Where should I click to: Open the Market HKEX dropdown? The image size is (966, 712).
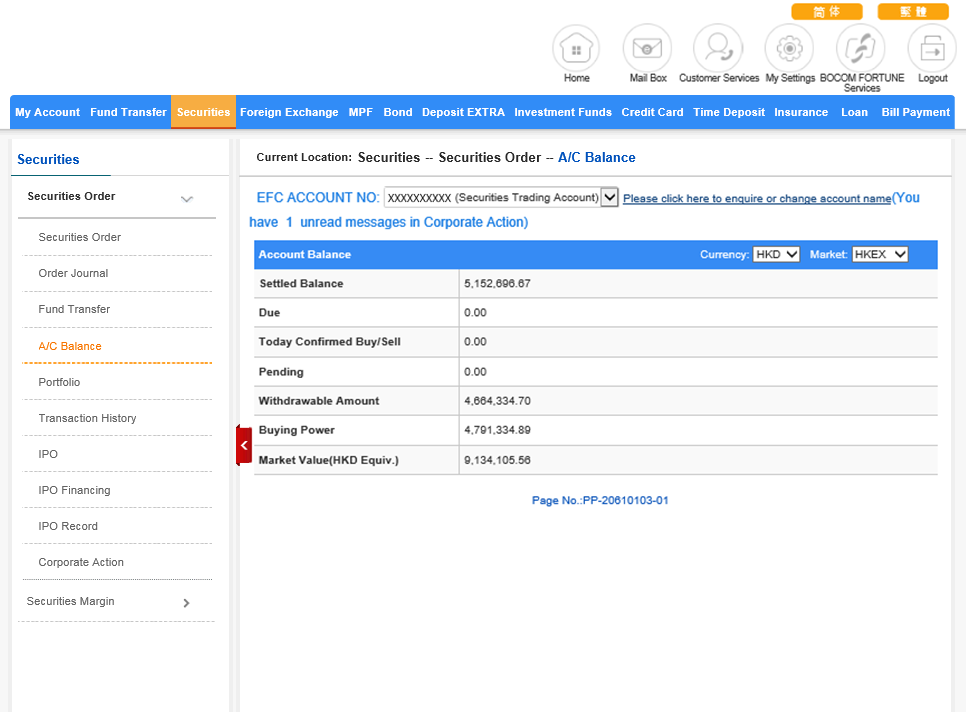coord(880,255)
